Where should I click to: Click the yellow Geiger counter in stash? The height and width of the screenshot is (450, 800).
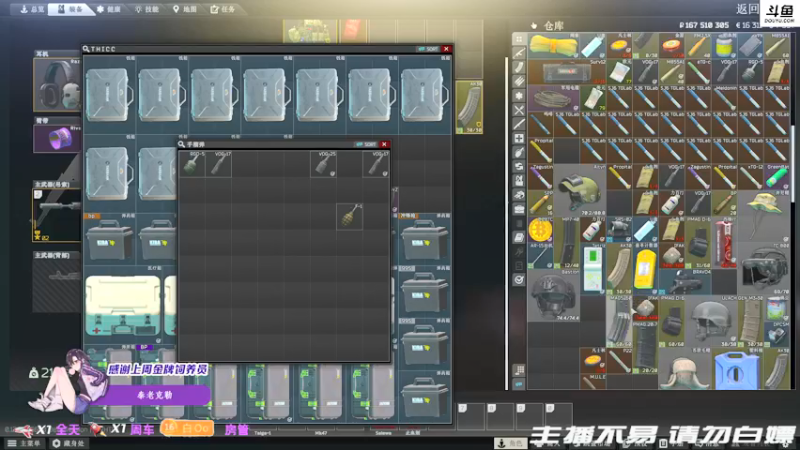645,269
